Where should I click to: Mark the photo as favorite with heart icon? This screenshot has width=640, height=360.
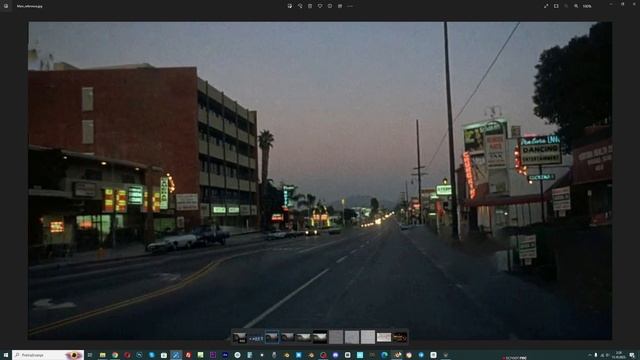(320, 6)
